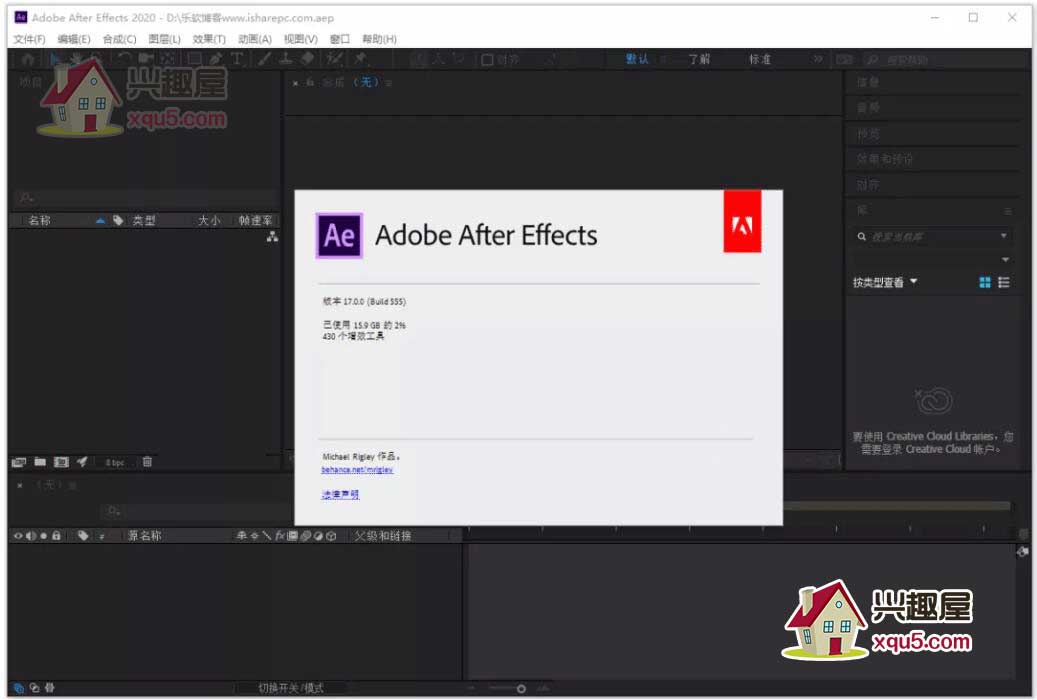Screen dimensions: 1037x700
Task: Select the Selection arrow tool
Action: click(x=55, y=59)
